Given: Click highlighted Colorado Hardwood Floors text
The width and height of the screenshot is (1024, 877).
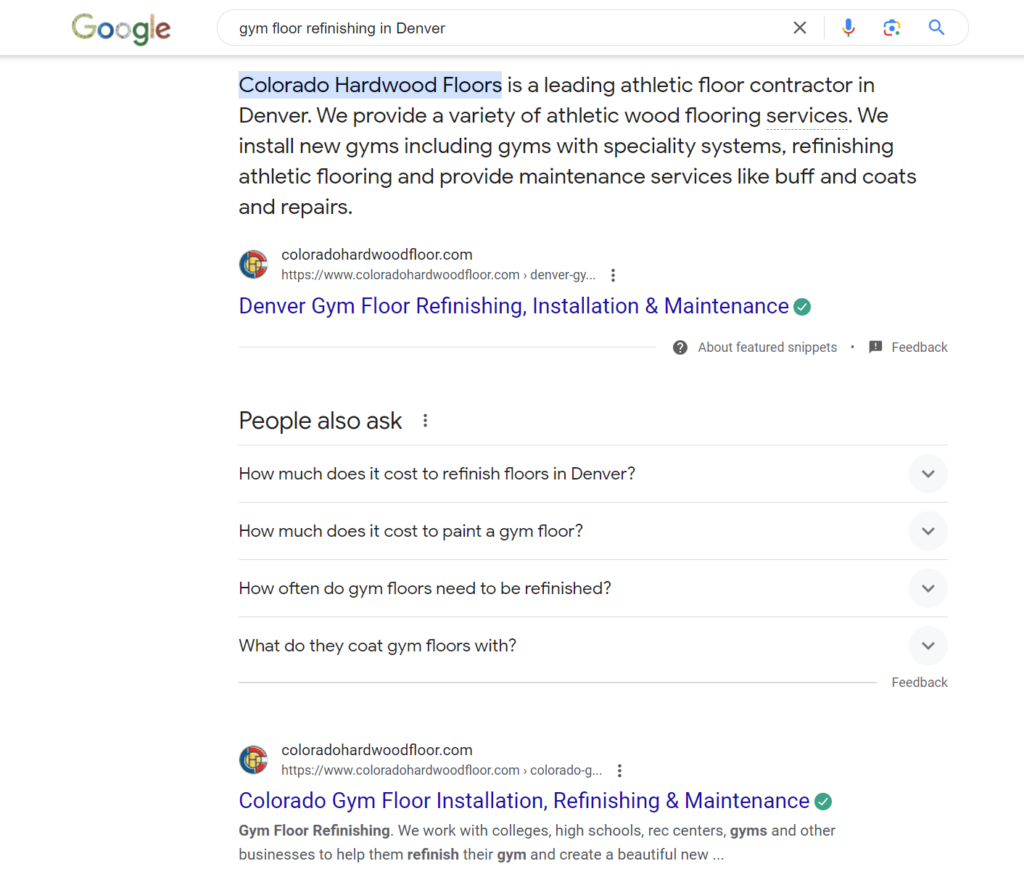Looking at the screenshot, I should (x=370, y=85).
